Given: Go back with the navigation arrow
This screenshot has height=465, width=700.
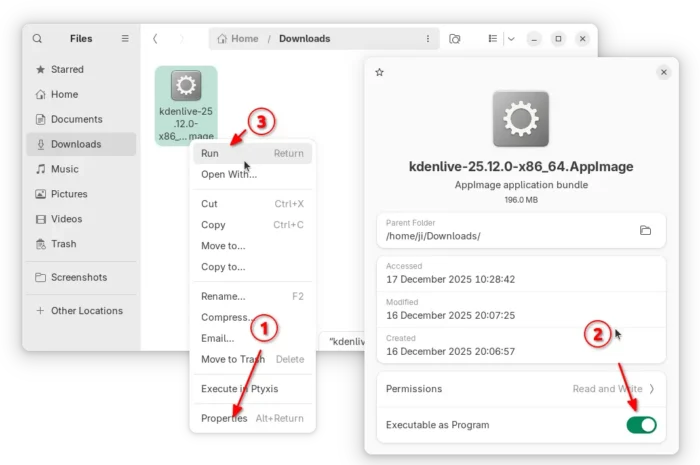Looking at the screenshot, I should click(155, 39).
